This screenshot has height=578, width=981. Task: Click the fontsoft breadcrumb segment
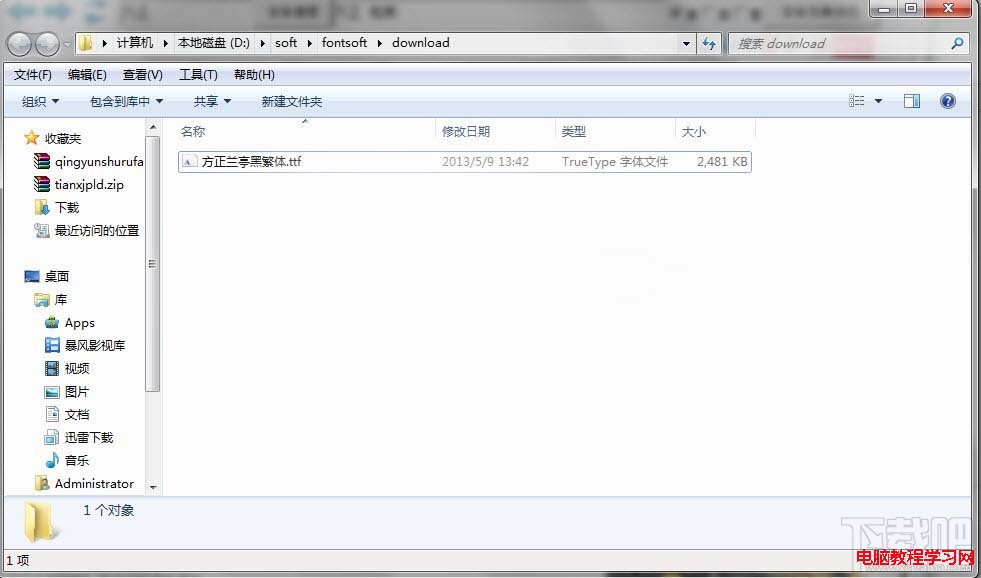(344, 43)
